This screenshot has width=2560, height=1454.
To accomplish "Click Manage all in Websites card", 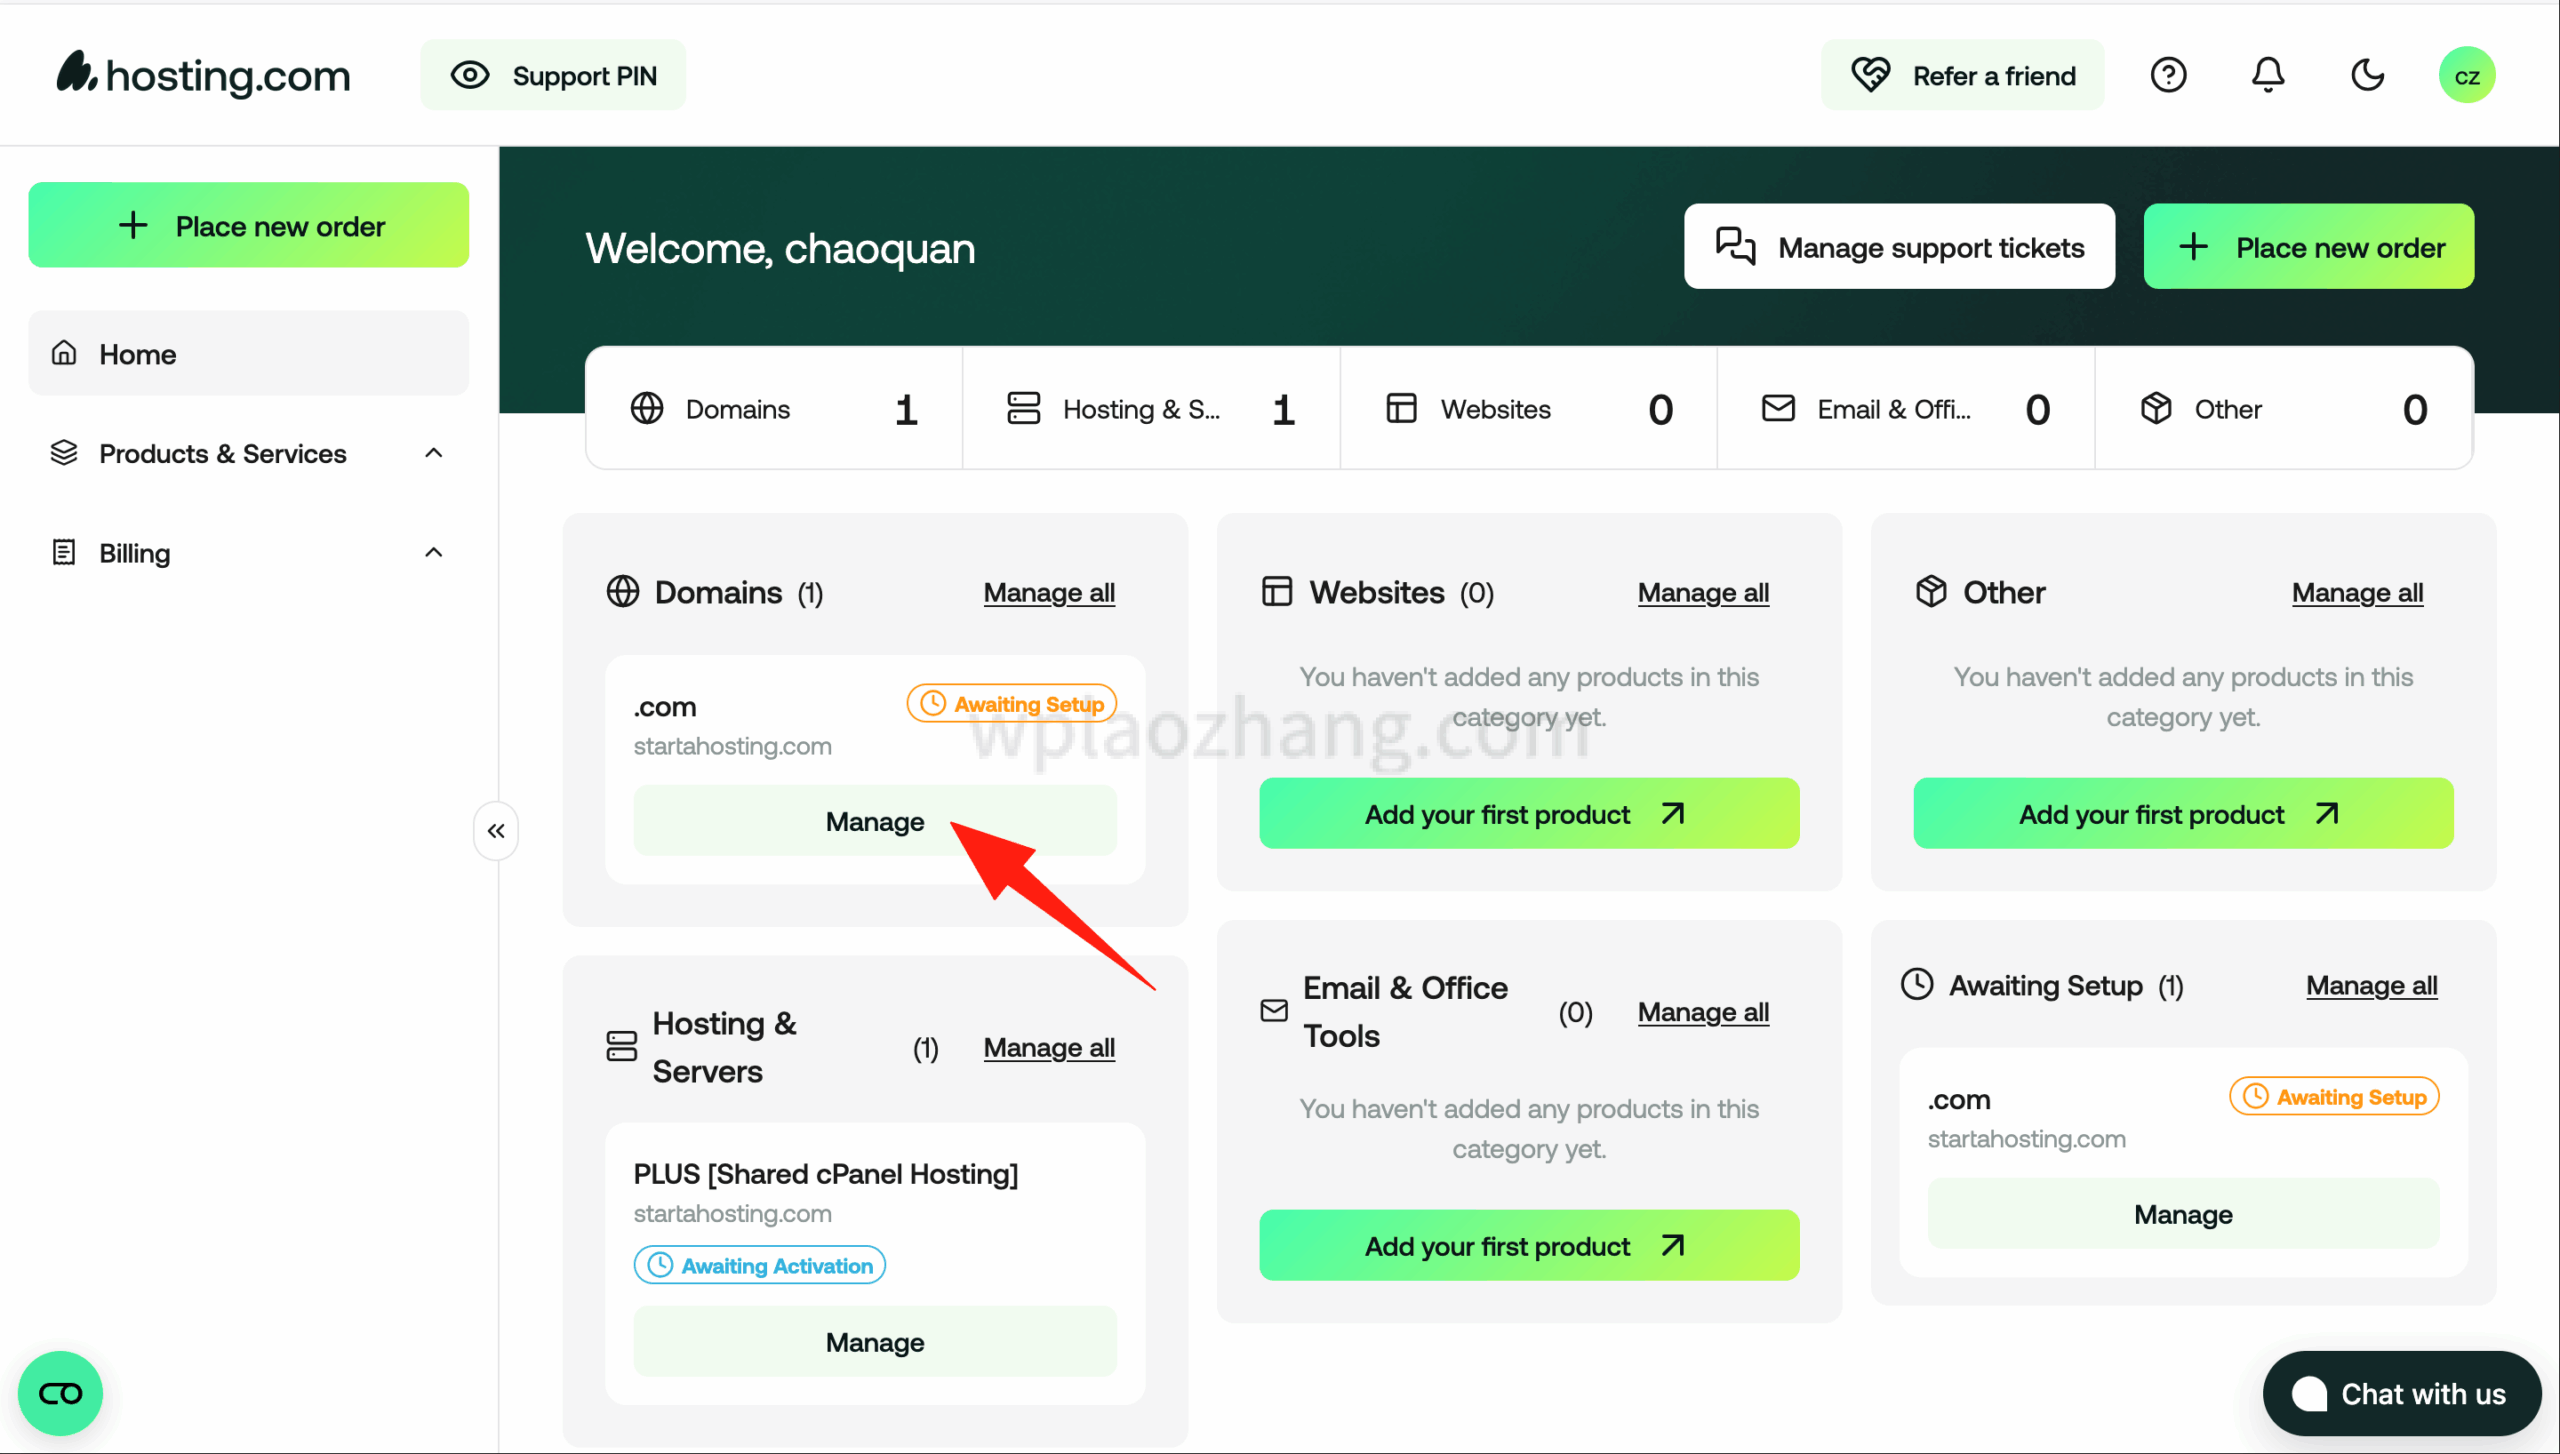I will point(1703,593).
